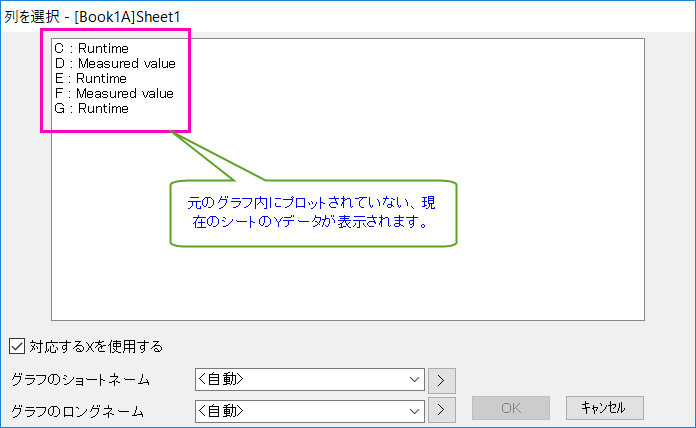Image resolution: width=696 pixels, height=428 pixels.
Task: Open the グラフのショートネーム dropdown
Action: point(309,380)
